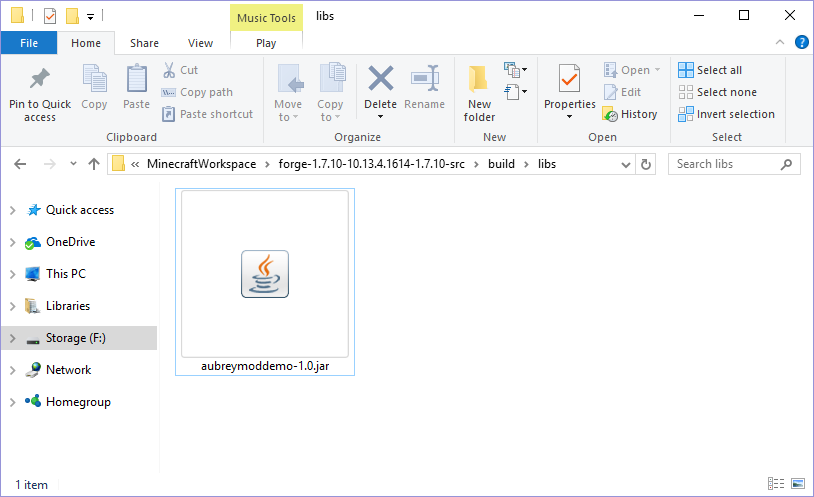
Task: Click Copy path in Clipboard group
Action: coord(197,92)
